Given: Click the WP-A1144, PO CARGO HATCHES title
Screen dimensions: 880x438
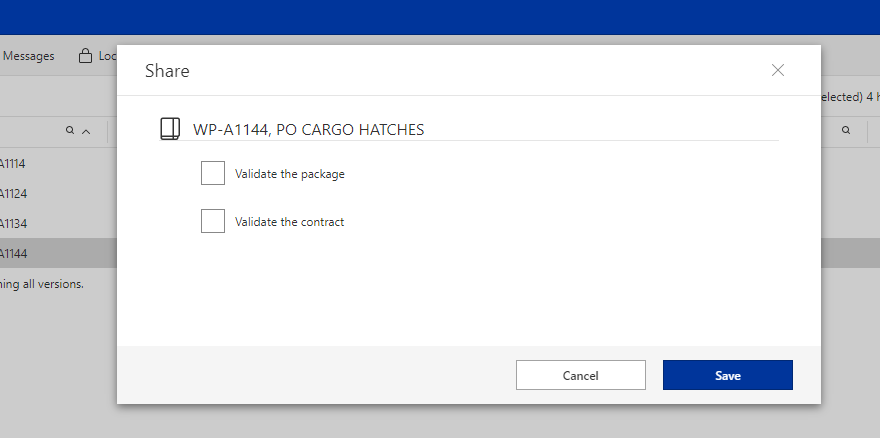Looking at the screenshot, I should pos(308,129).
